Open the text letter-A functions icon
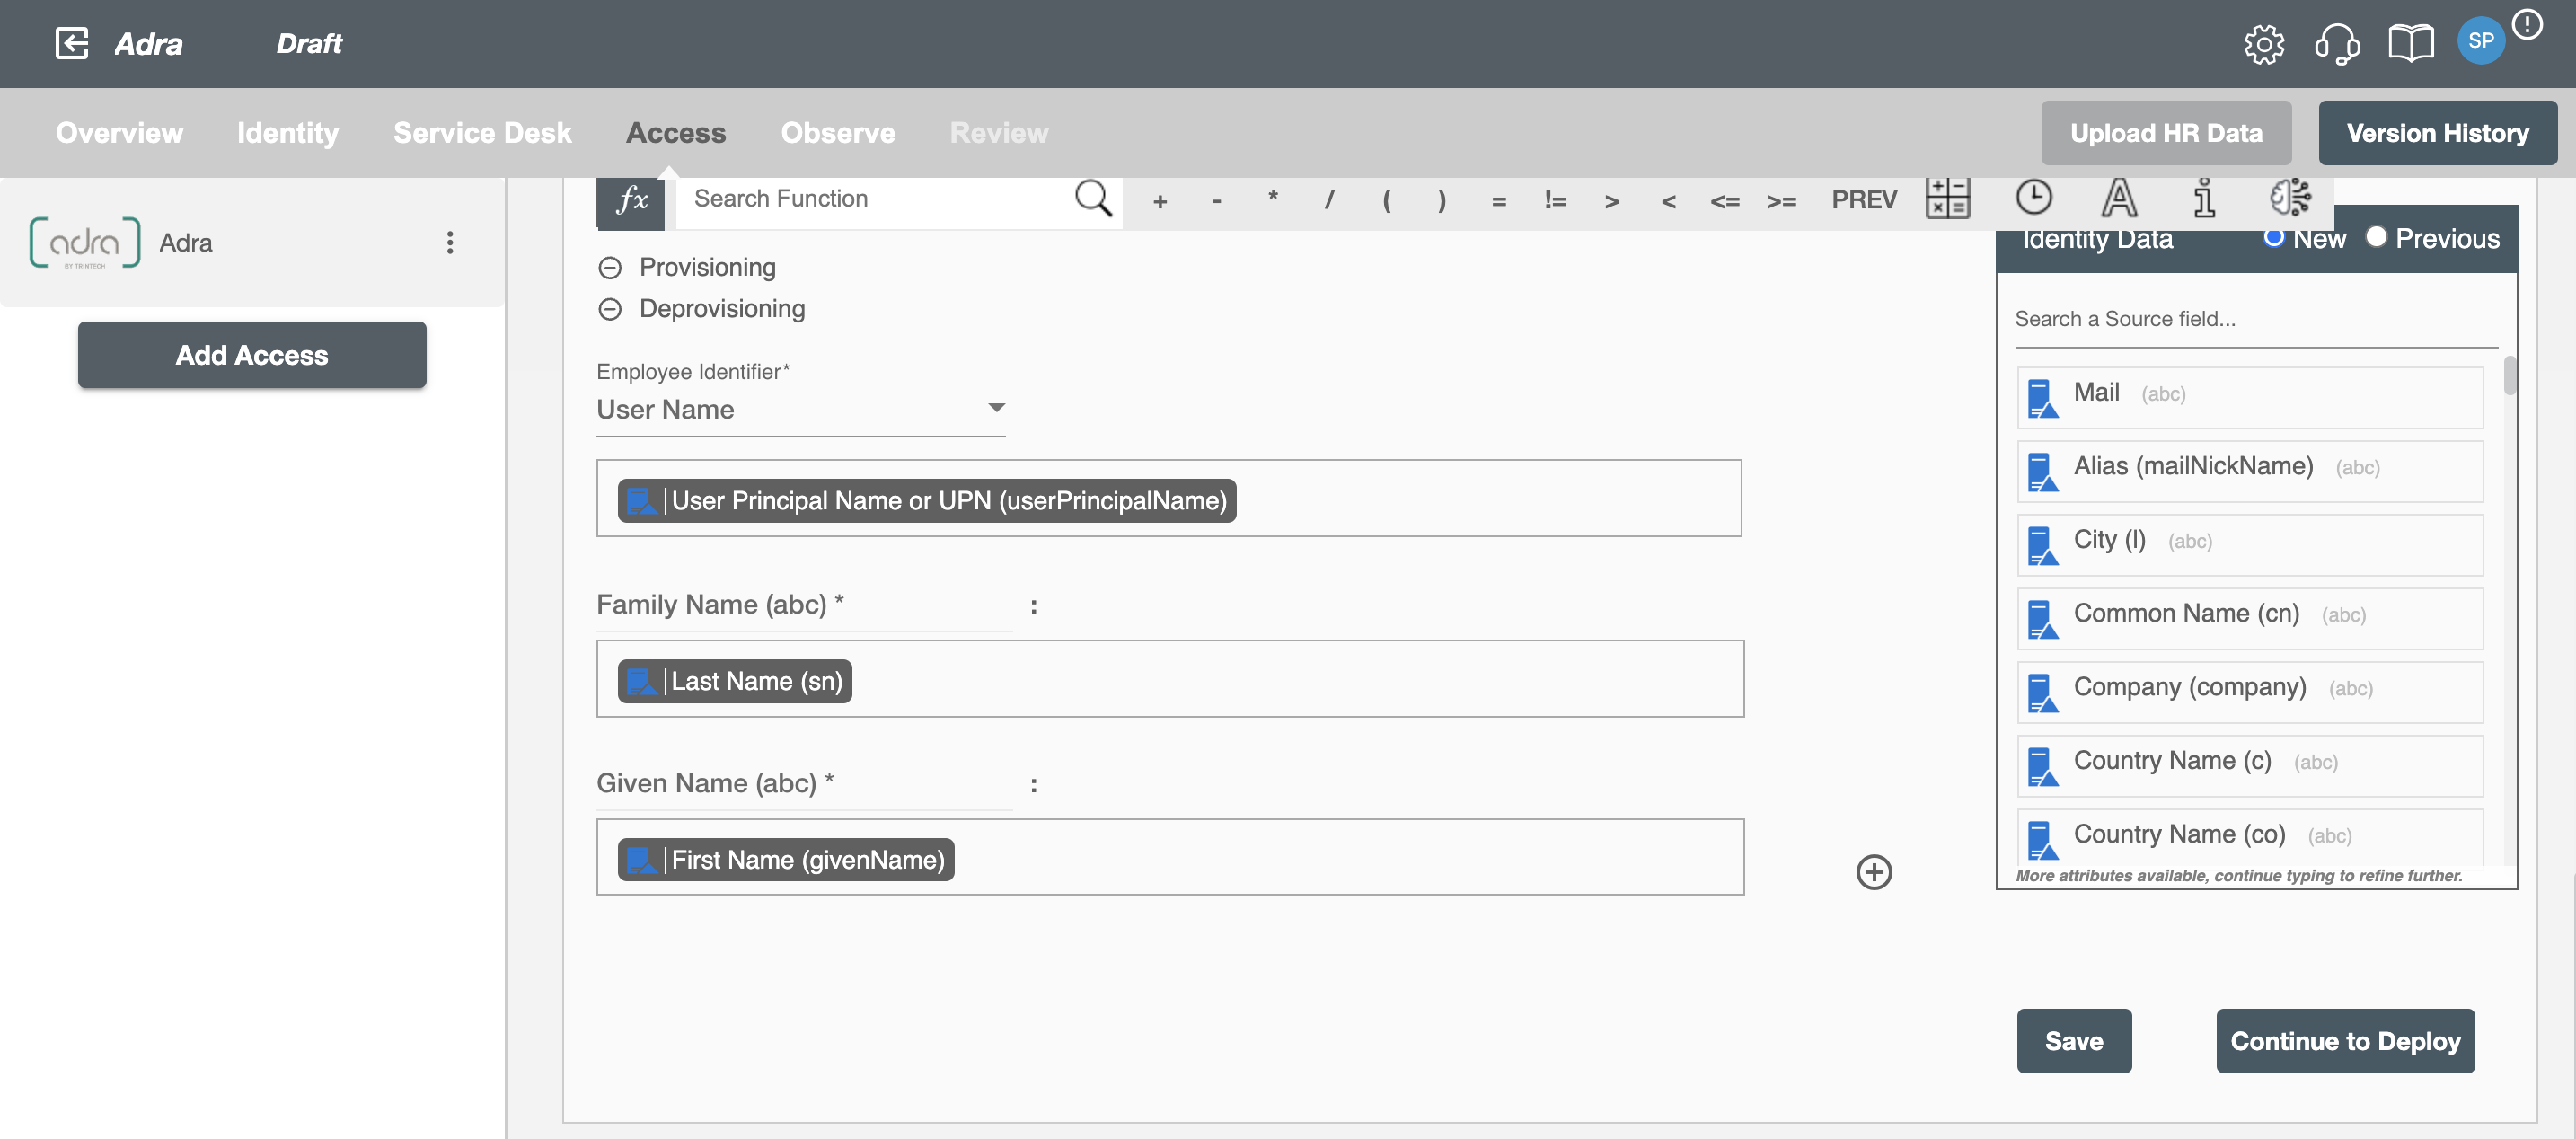2576x1139 pixels. pyautogui.click(x=2119, y=198)
